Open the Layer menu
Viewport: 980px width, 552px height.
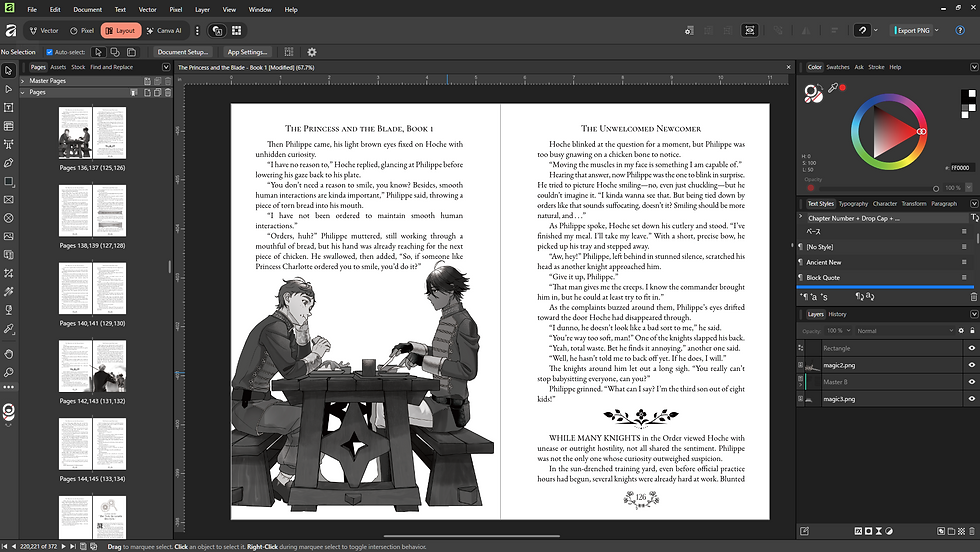tap(202, 9)
